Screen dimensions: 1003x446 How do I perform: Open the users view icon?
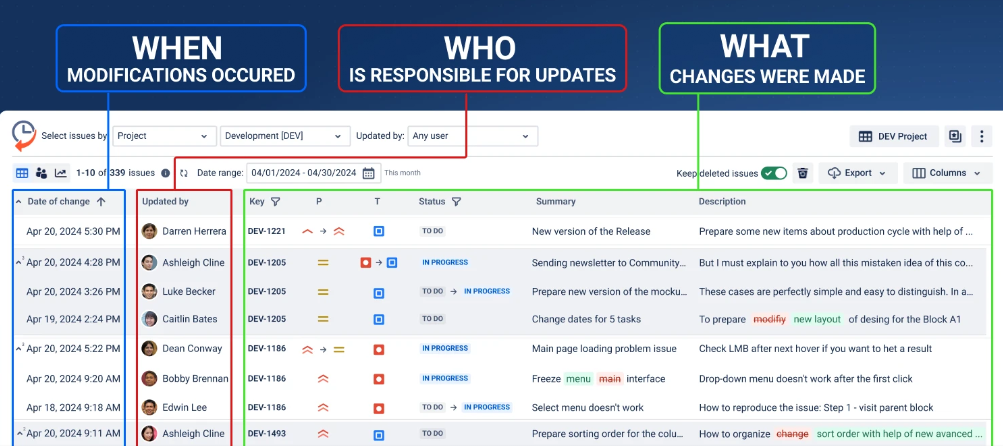tap(41, 173)
